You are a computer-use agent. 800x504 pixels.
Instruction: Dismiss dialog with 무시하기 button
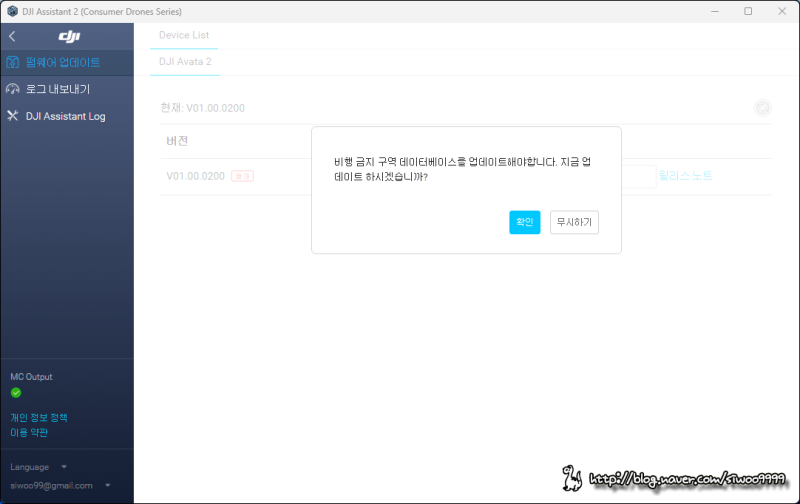(574, 222)
